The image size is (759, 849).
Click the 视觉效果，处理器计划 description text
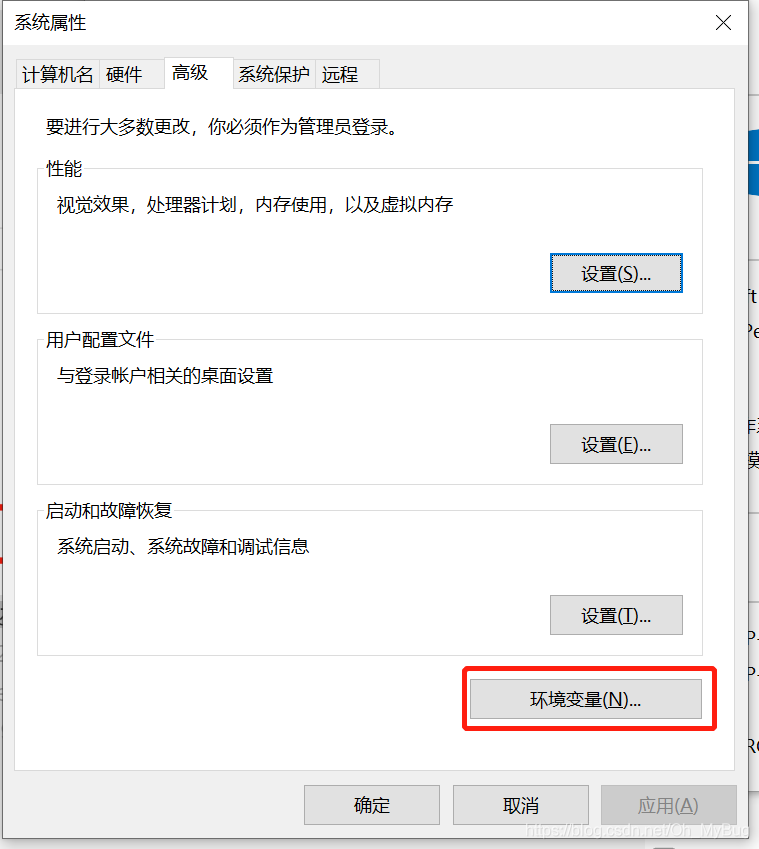tap(255, 205)
